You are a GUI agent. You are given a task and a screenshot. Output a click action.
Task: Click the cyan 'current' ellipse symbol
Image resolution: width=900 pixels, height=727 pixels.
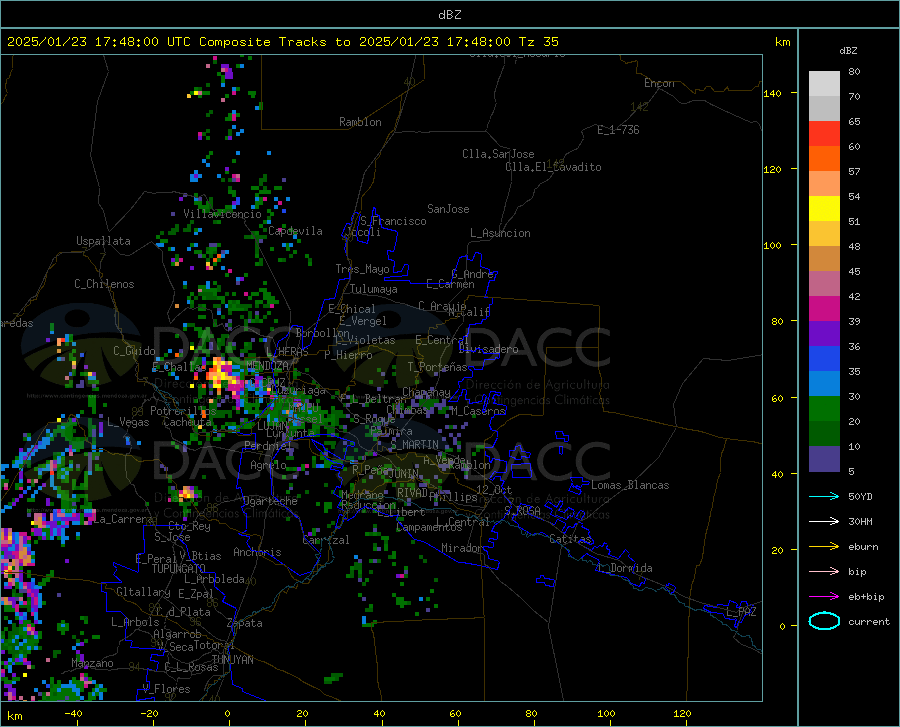pyautogui.click(x=824, y=621)
